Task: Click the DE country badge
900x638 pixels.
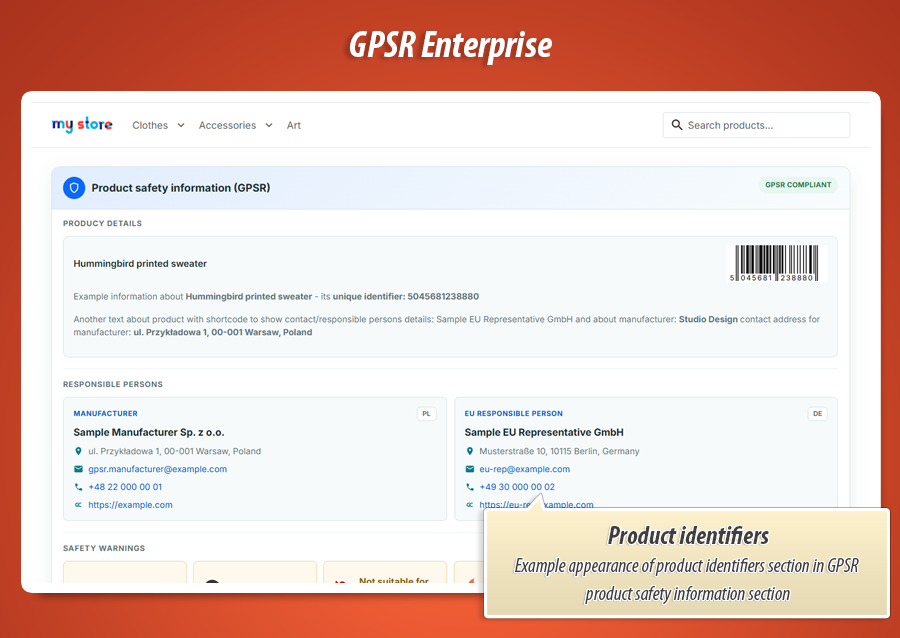Action: [817, 414]
